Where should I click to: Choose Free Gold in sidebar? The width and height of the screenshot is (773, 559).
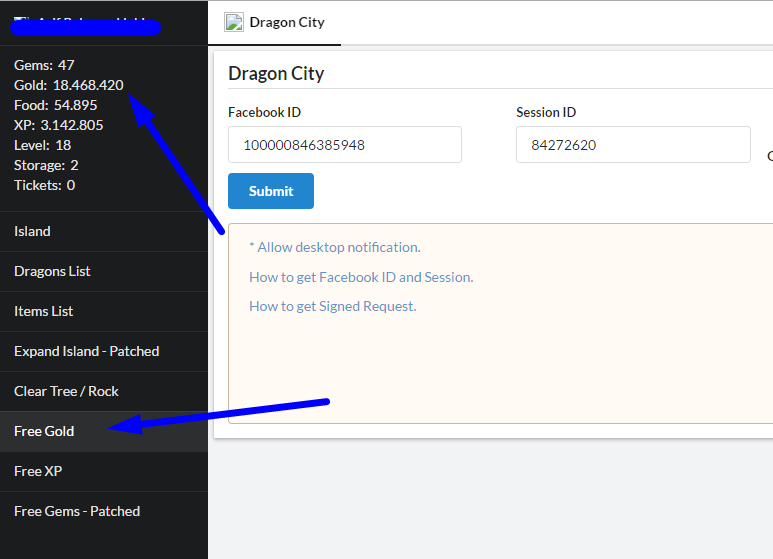click(x=104, y=431)
